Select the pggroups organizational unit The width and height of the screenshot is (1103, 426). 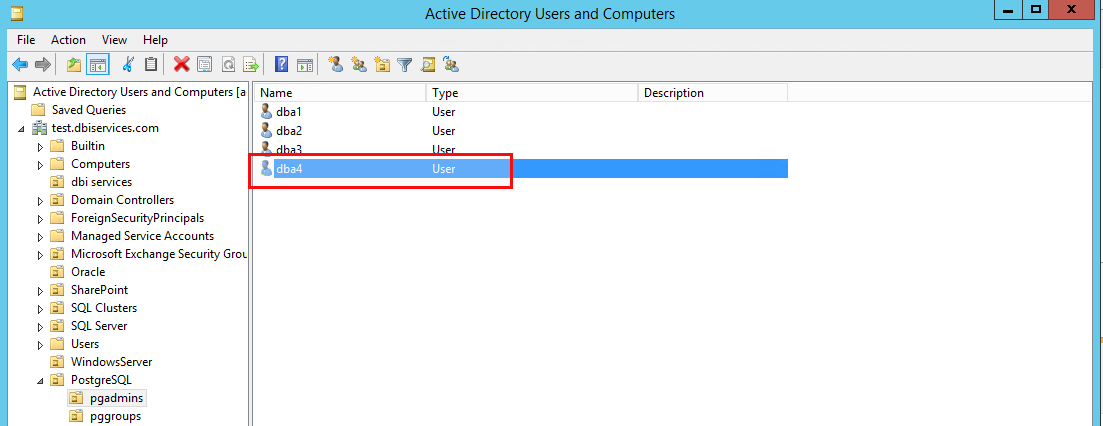point(115,416)
